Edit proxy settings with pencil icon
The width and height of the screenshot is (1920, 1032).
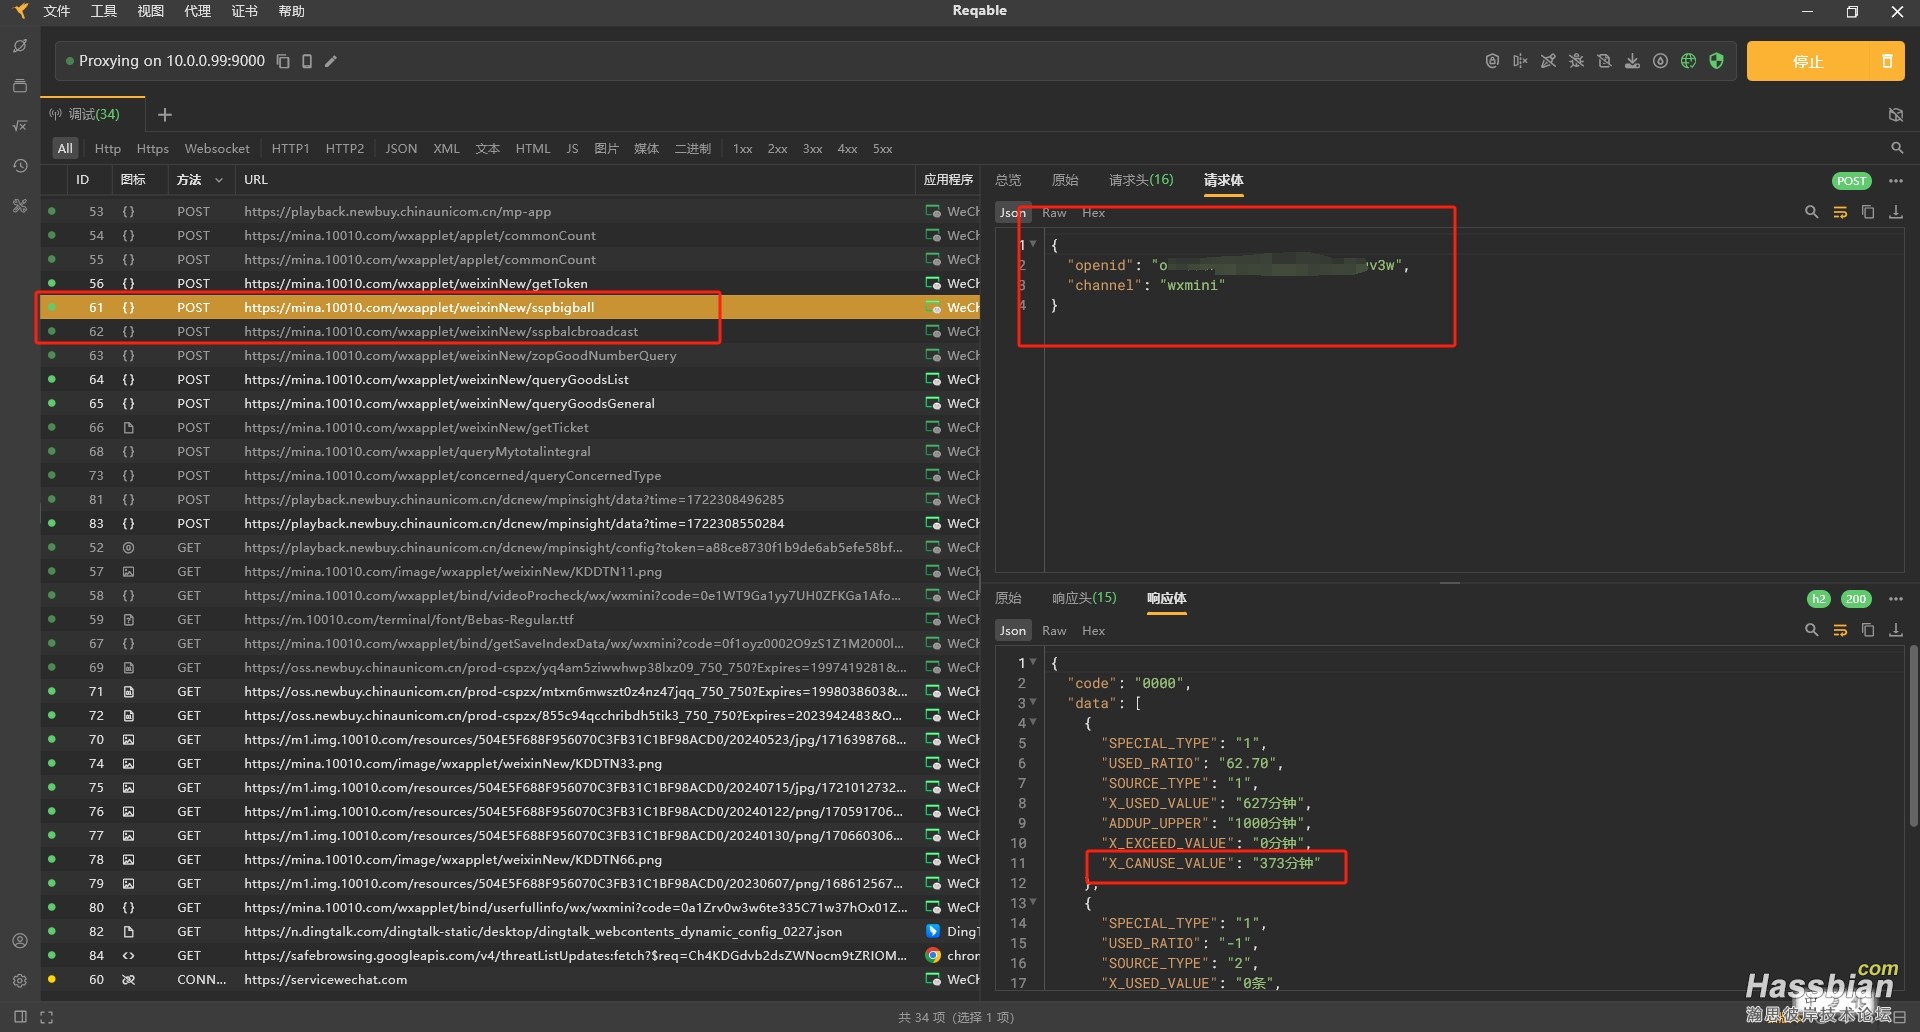(x=331, y=61)
